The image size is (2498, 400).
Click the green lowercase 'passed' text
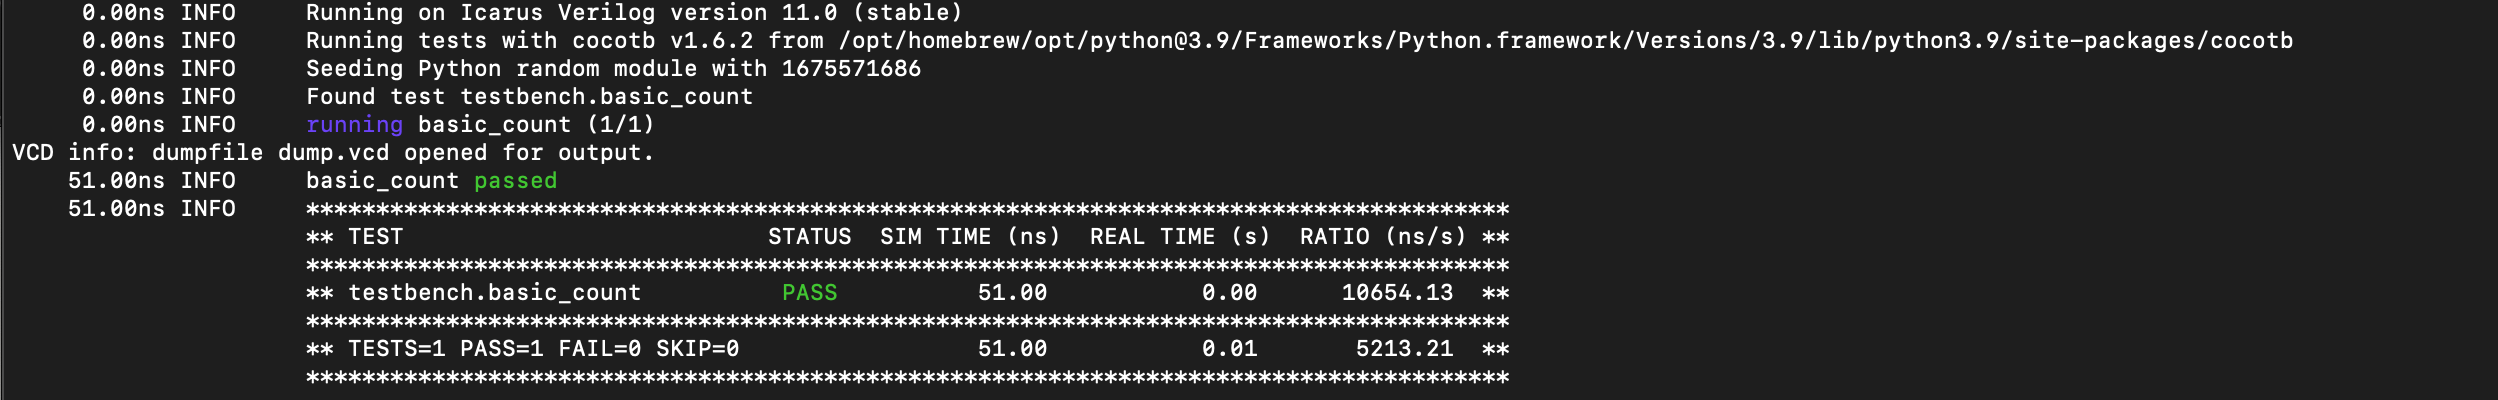tap(515, 181)
